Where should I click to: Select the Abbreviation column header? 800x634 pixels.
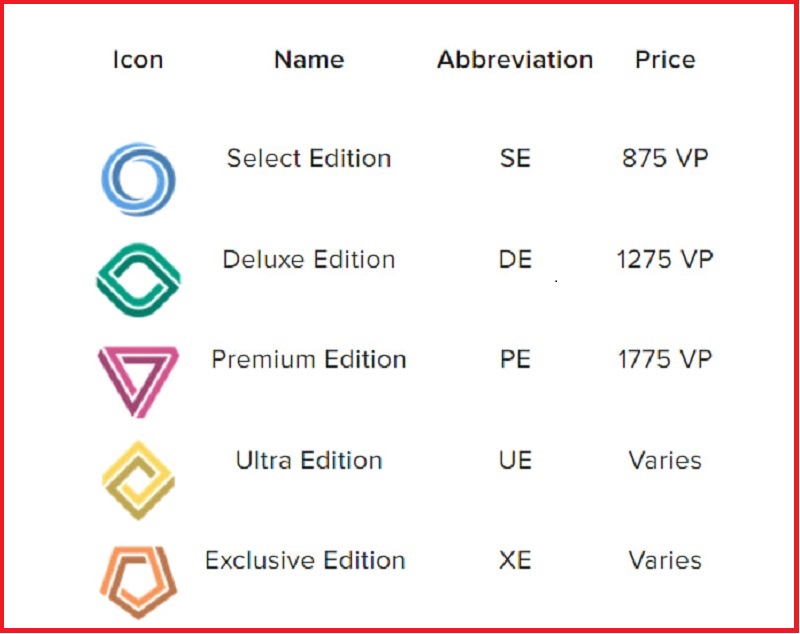[x=515, y=60]
